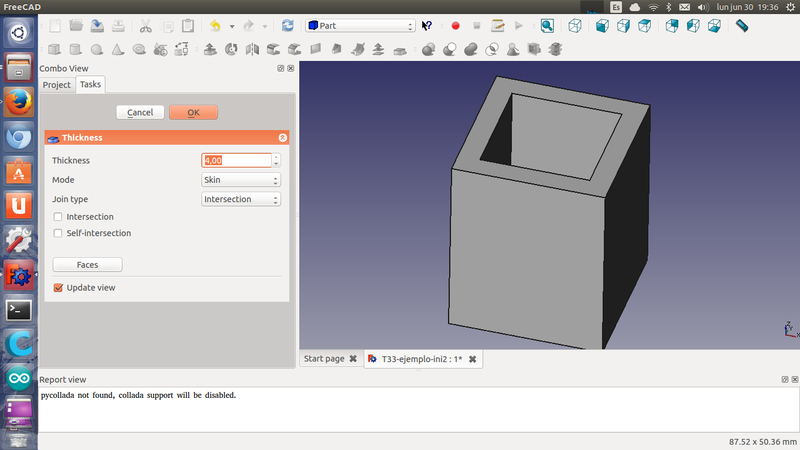Click the What's This help icon
Image resolution: width=800 pixels, height=450 pixels.
(428, 26)
